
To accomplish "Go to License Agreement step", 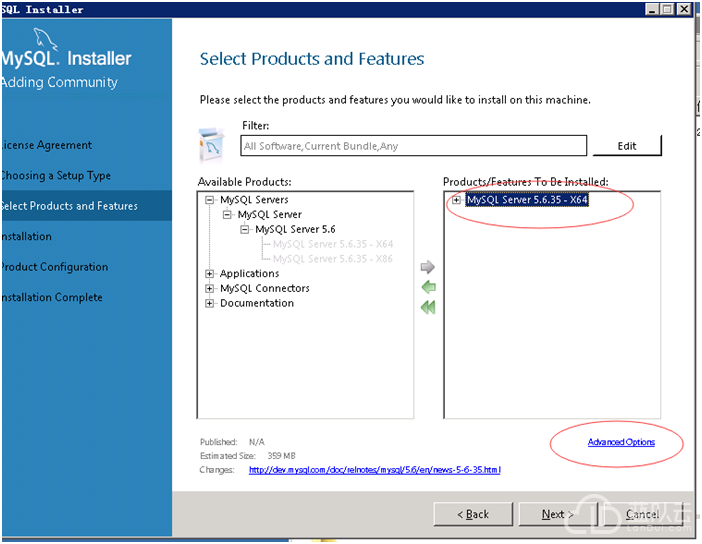I will click(x=46, y=145).
